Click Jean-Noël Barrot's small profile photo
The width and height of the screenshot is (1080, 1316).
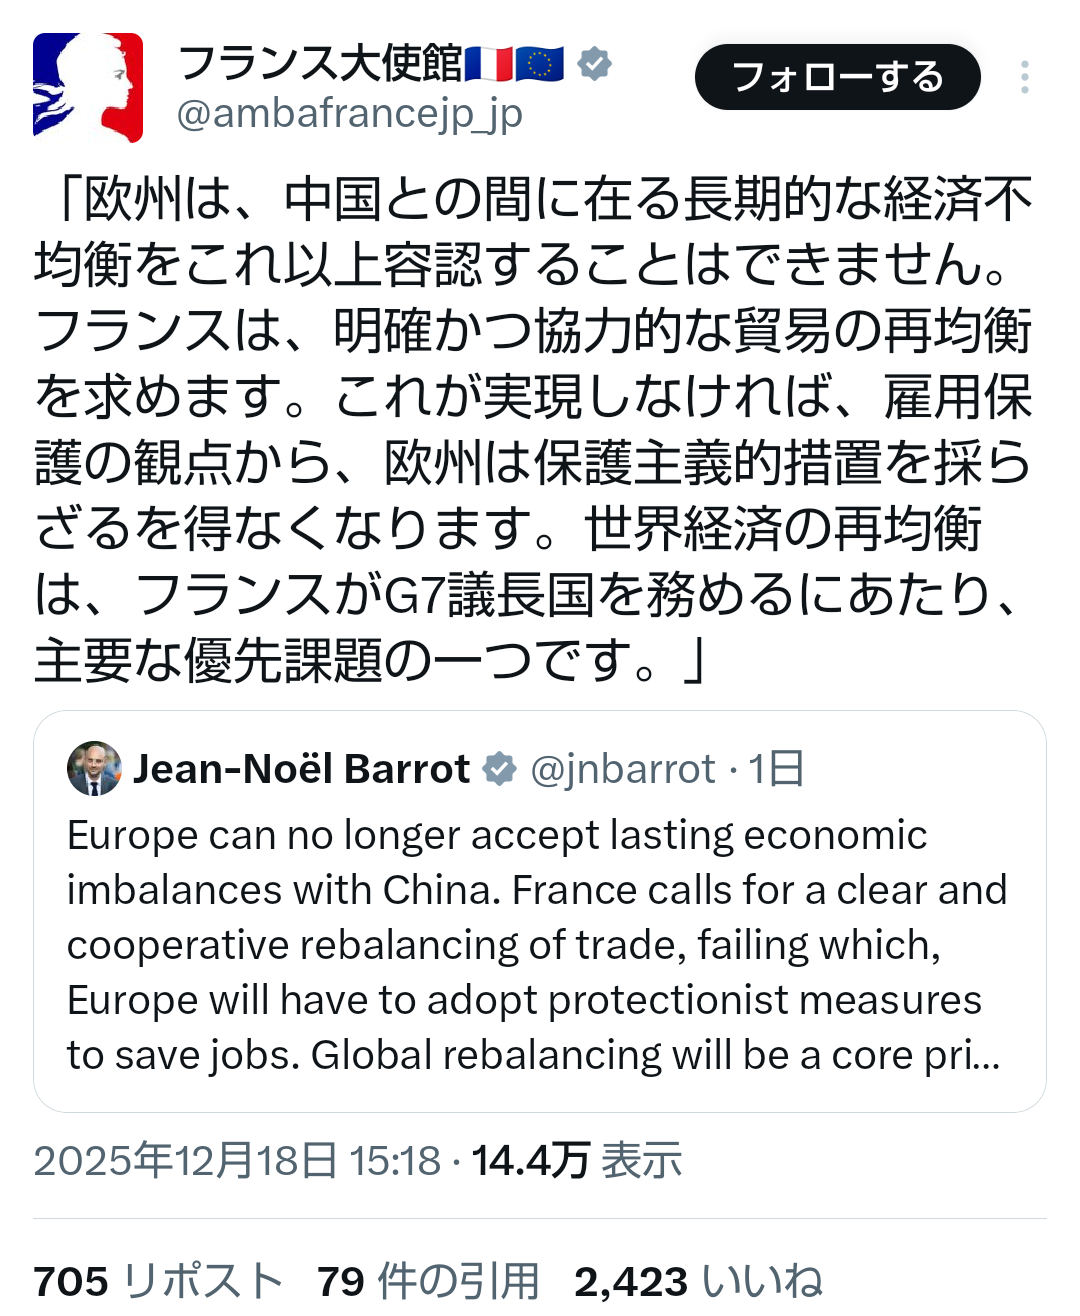(94, 769)
